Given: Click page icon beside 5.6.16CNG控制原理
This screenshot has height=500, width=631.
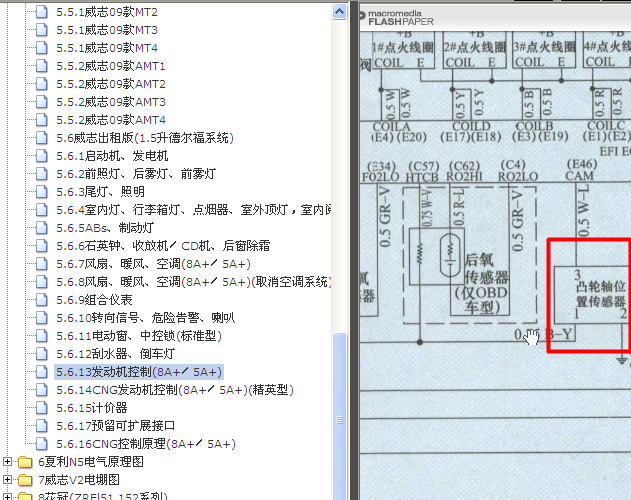Looking at the screenshot, I should (x=41, y=444).
